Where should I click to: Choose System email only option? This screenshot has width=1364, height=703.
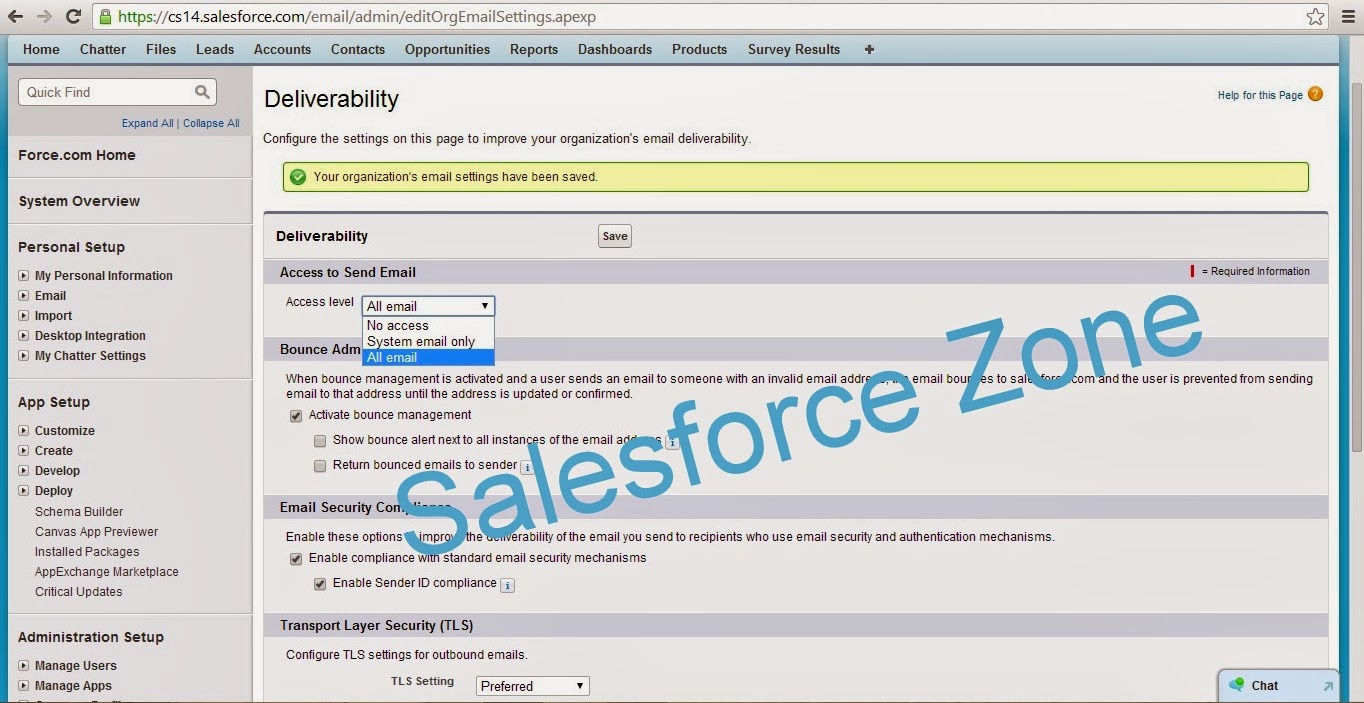tap(428, 341)
